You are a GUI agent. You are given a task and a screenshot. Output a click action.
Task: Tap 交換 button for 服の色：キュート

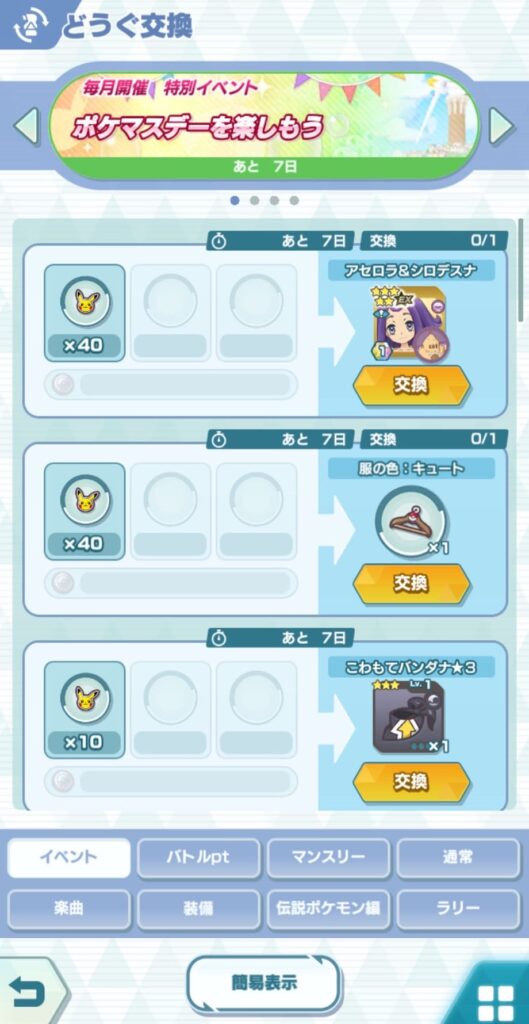411,583
